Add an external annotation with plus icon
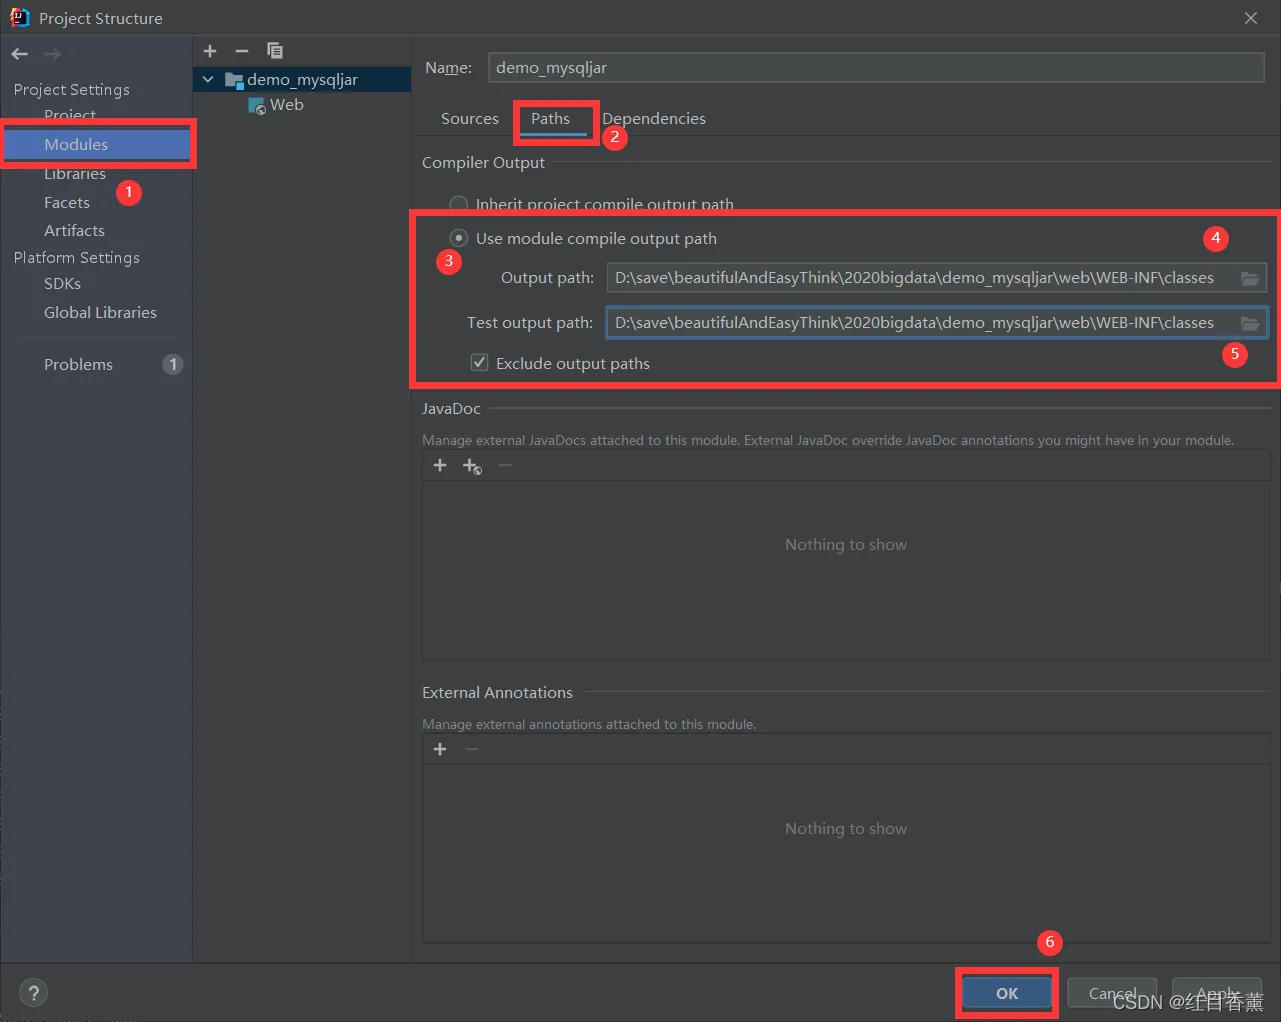 440,749
